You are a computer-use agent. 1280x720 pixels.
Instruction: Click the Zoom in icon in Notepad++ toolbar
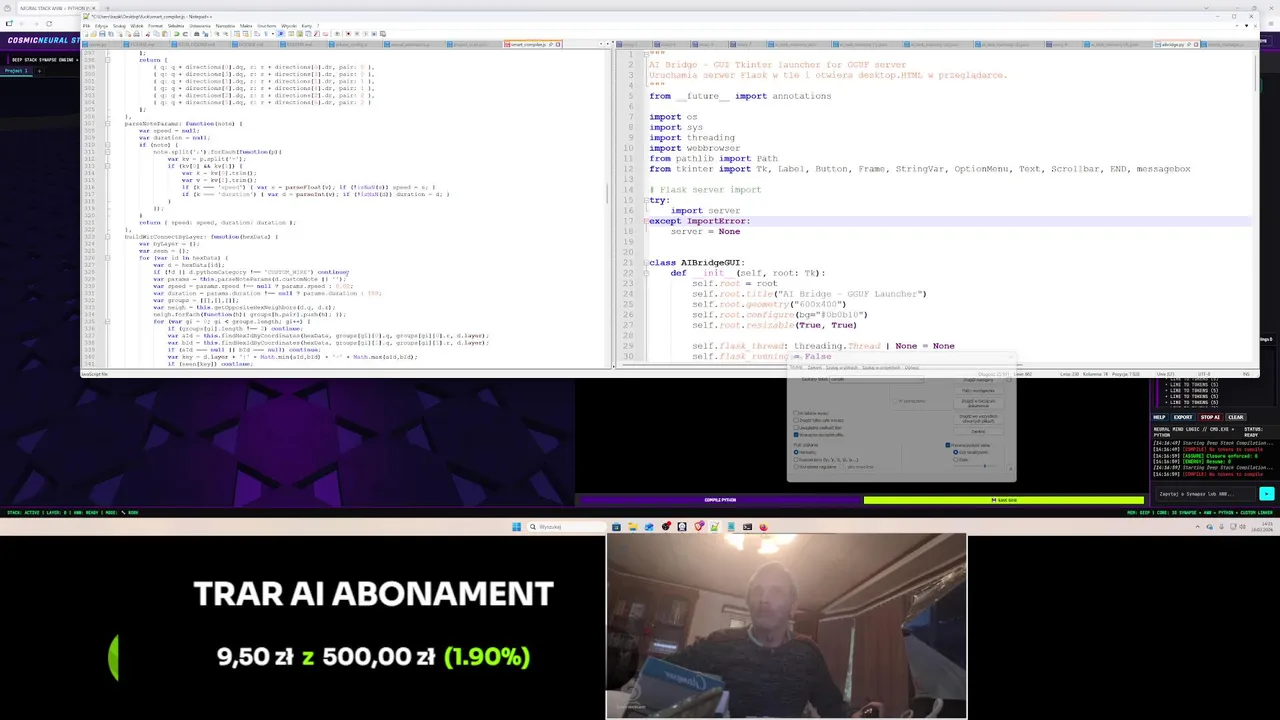pos(217,34)
